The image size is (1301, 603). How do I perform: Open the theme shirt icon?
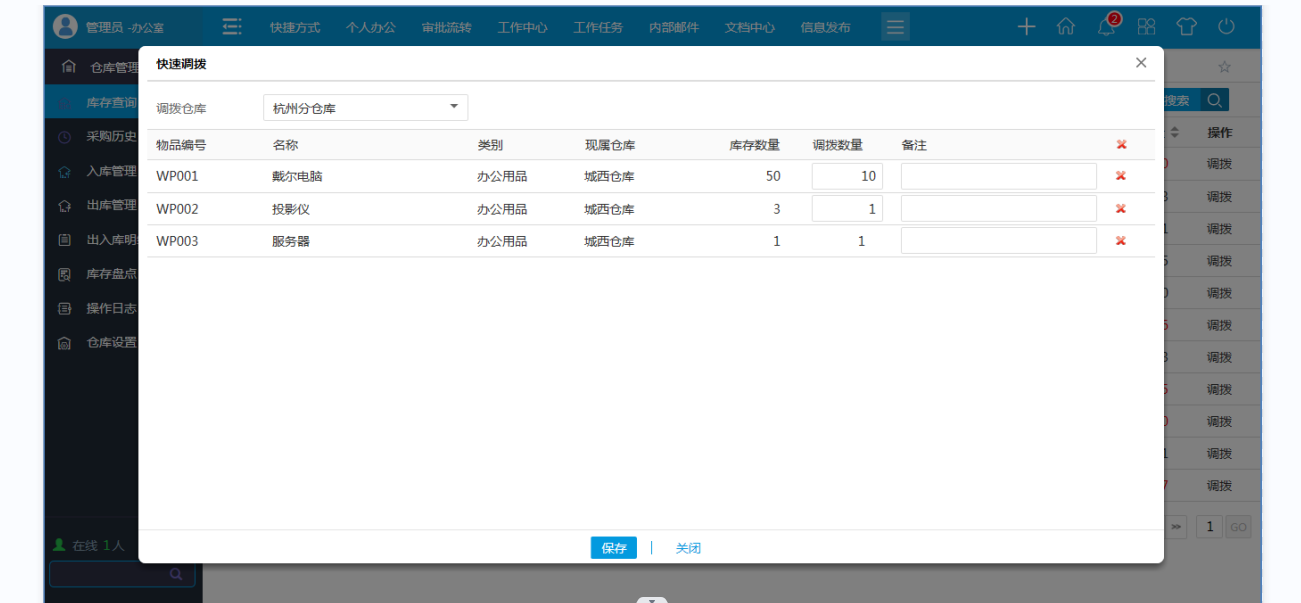click(x=1186, y=27)
